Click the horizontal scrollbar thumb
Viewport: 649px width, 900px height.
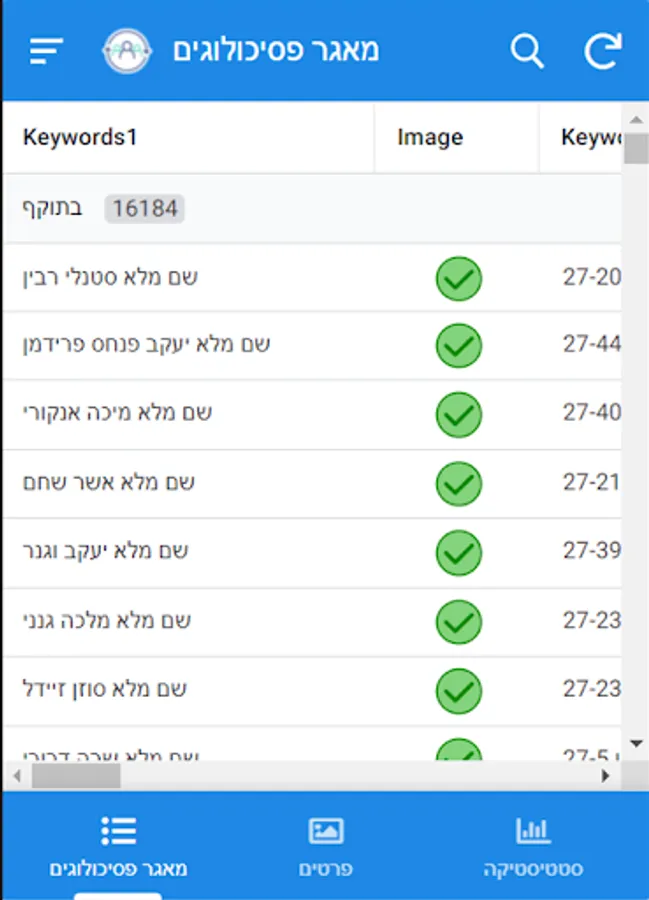pos(76,775)
